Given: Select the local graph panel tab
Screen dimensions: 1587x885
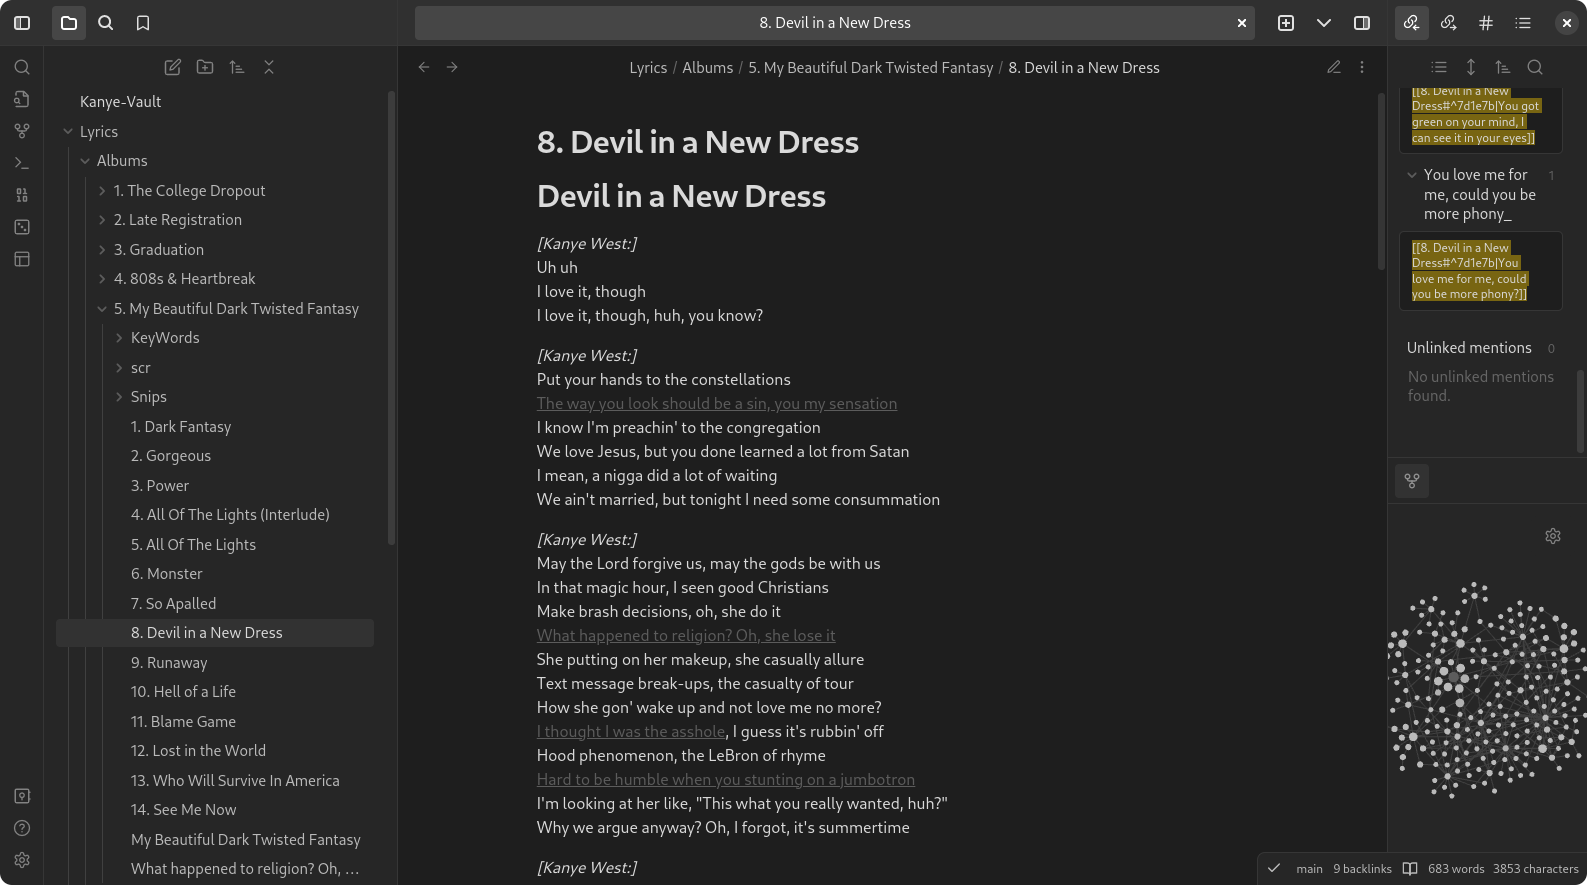Looking at the screenshot, I should pos(1412,481).
